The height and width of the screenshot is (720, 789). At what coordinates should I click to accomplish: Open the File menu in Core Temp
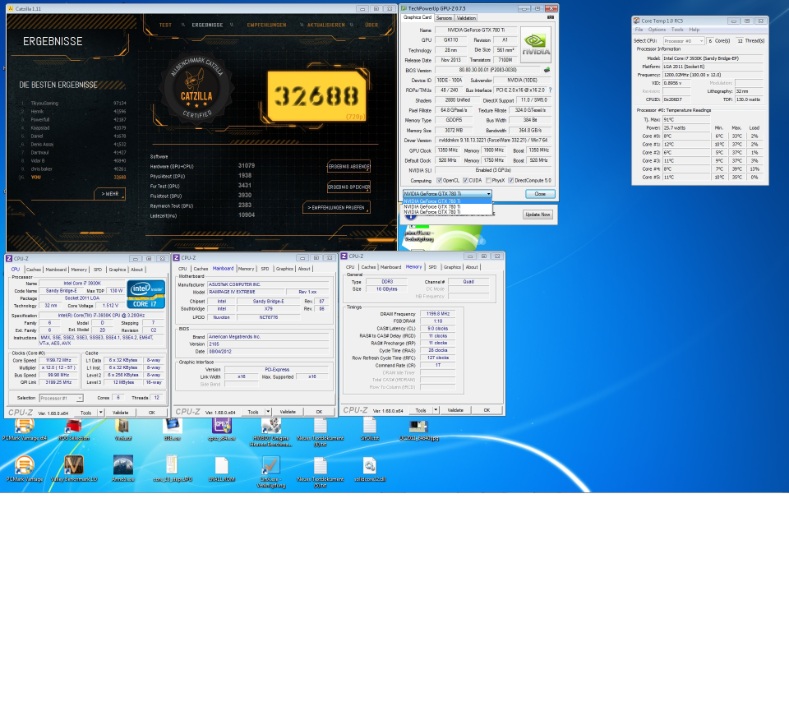639,30
